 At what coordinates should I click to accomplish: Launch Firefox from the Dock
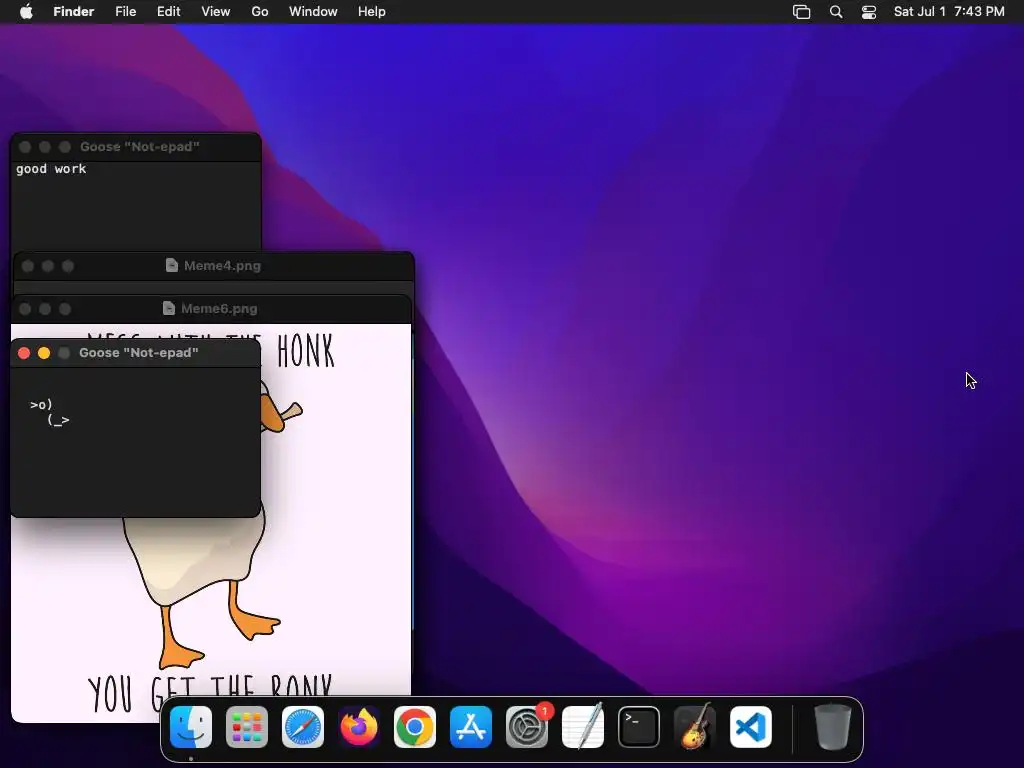click(359, 727)
